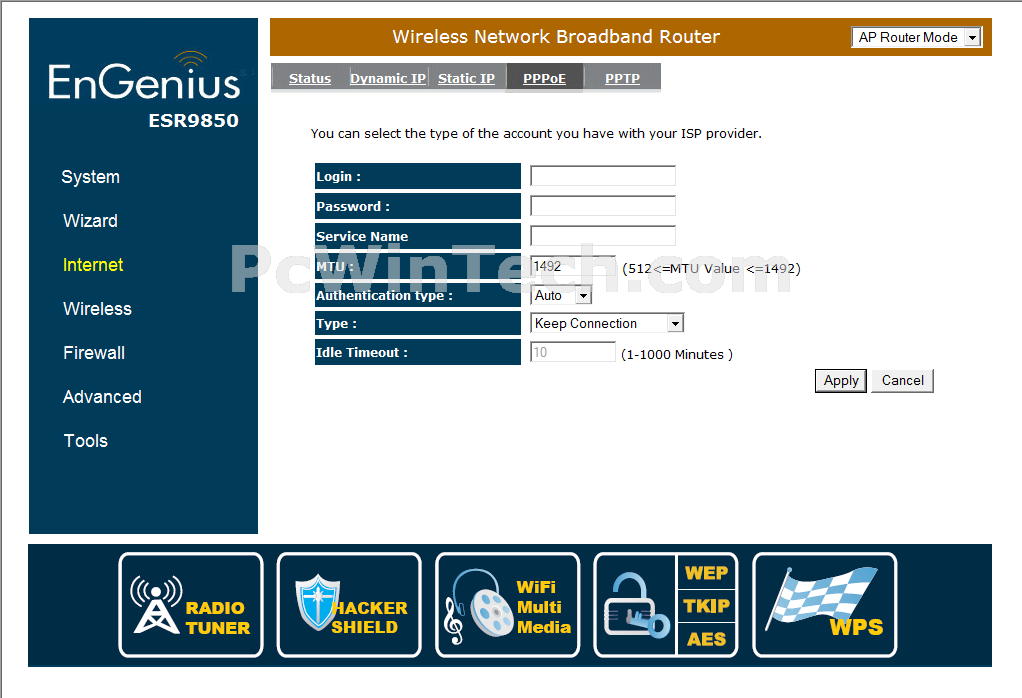Click the WiFi Multi Media icon
This screenshot has height=698, width=1022.
click(x=508, y=605)
